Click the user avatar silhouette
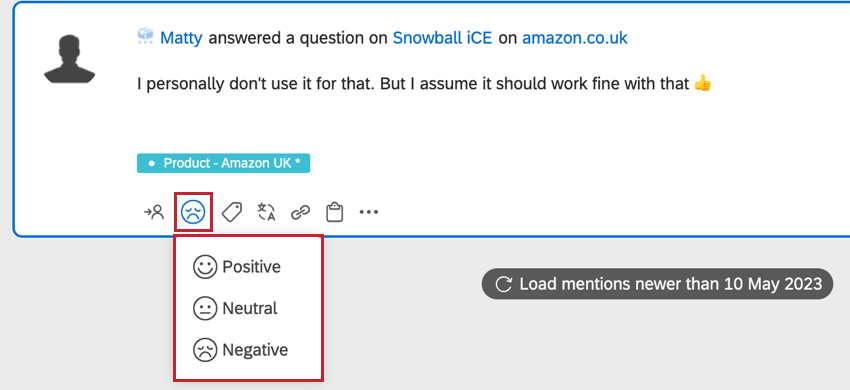 click(69, 59)
